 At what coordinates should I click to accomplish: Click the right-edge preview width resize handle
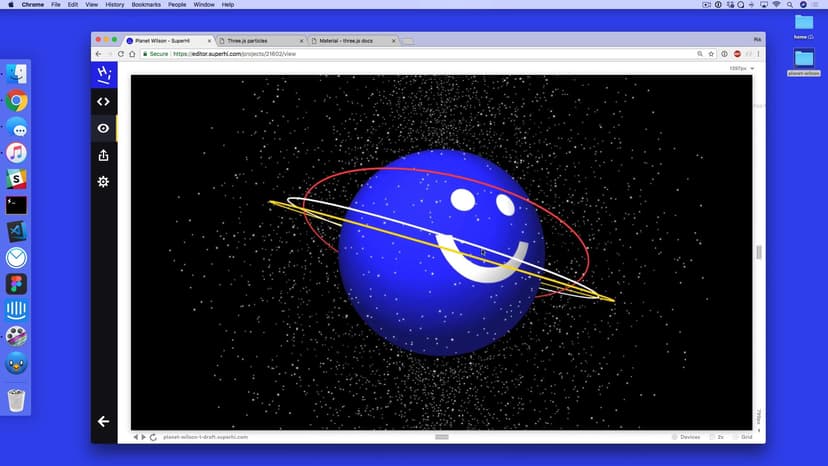click(759, 252)
